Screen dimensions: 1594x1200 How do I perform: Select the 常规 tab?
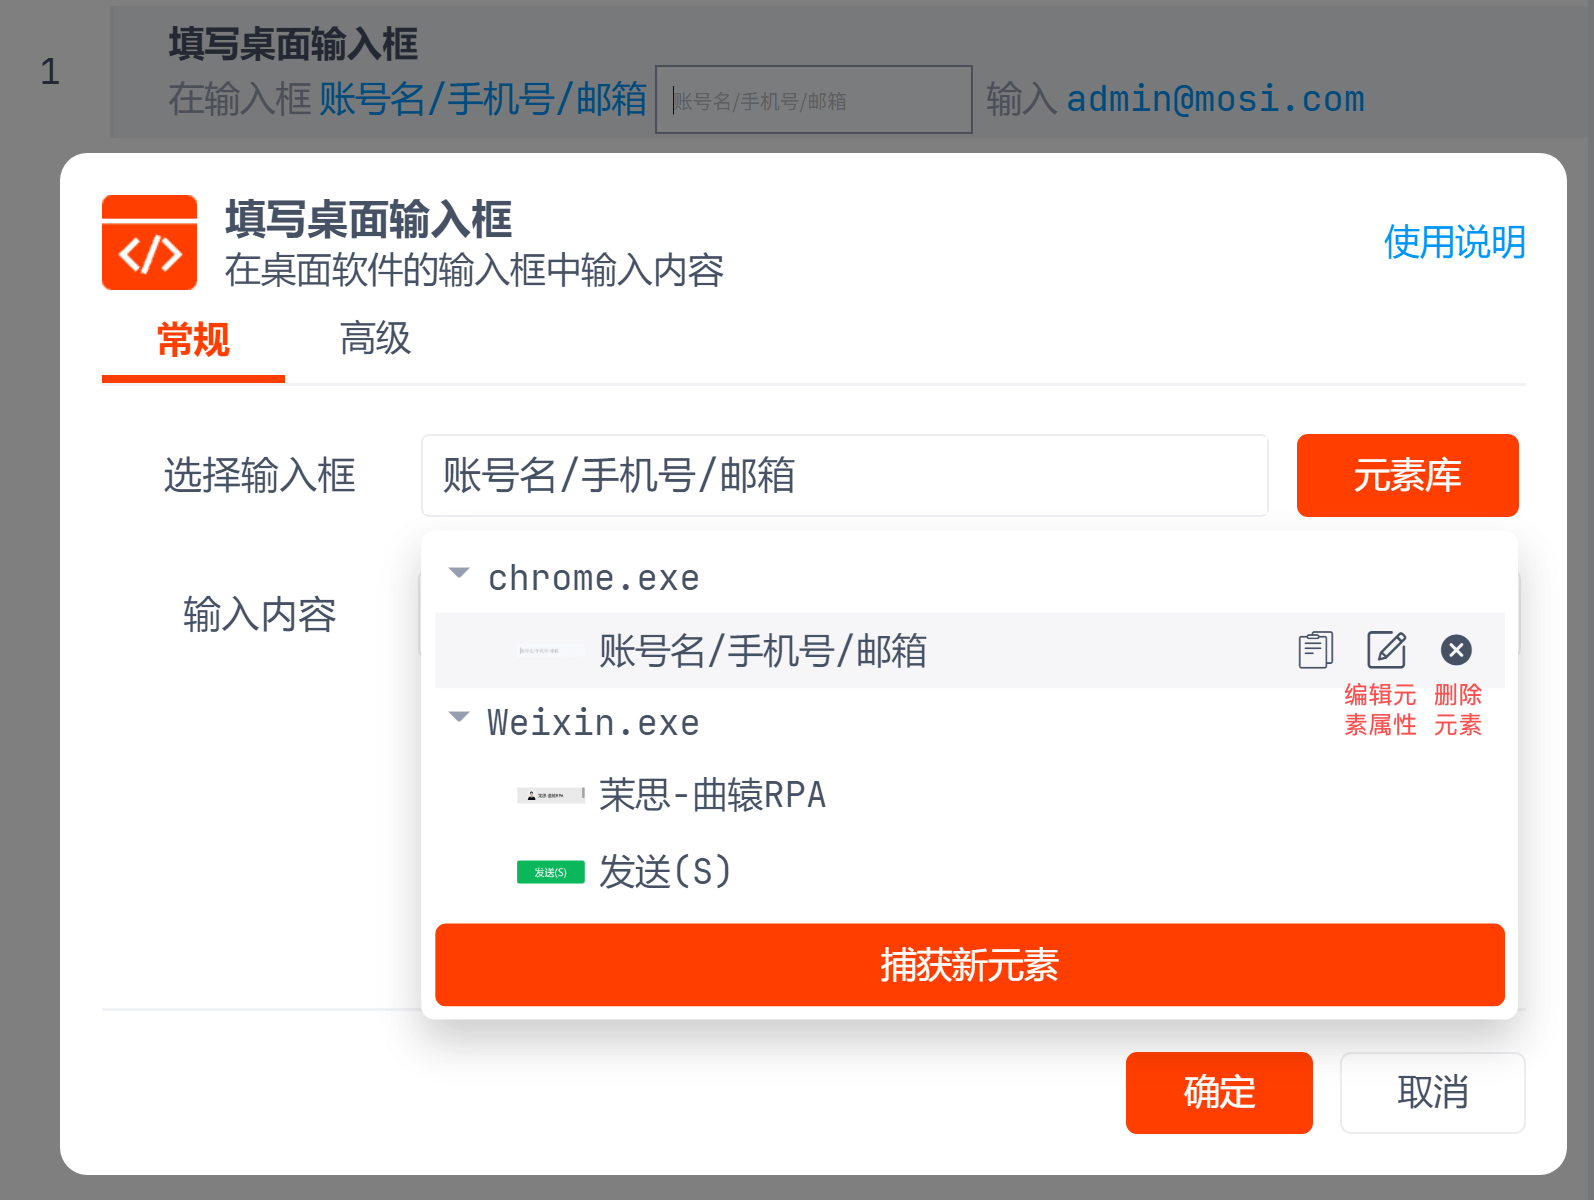pos(193,341)
